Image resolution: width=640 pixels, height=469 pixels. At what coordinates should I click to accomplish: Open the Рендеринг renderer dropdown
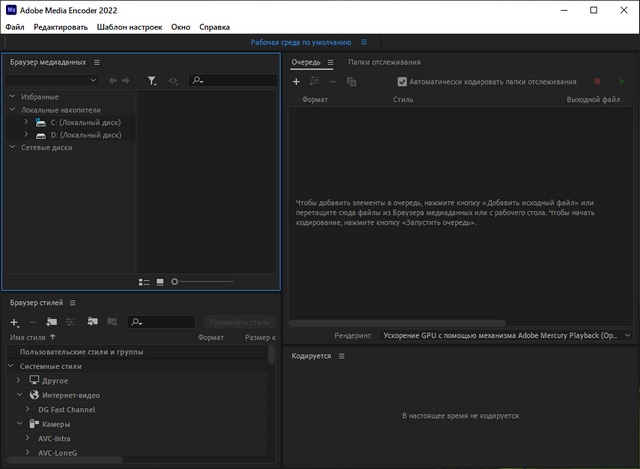(x=505, y=337)
